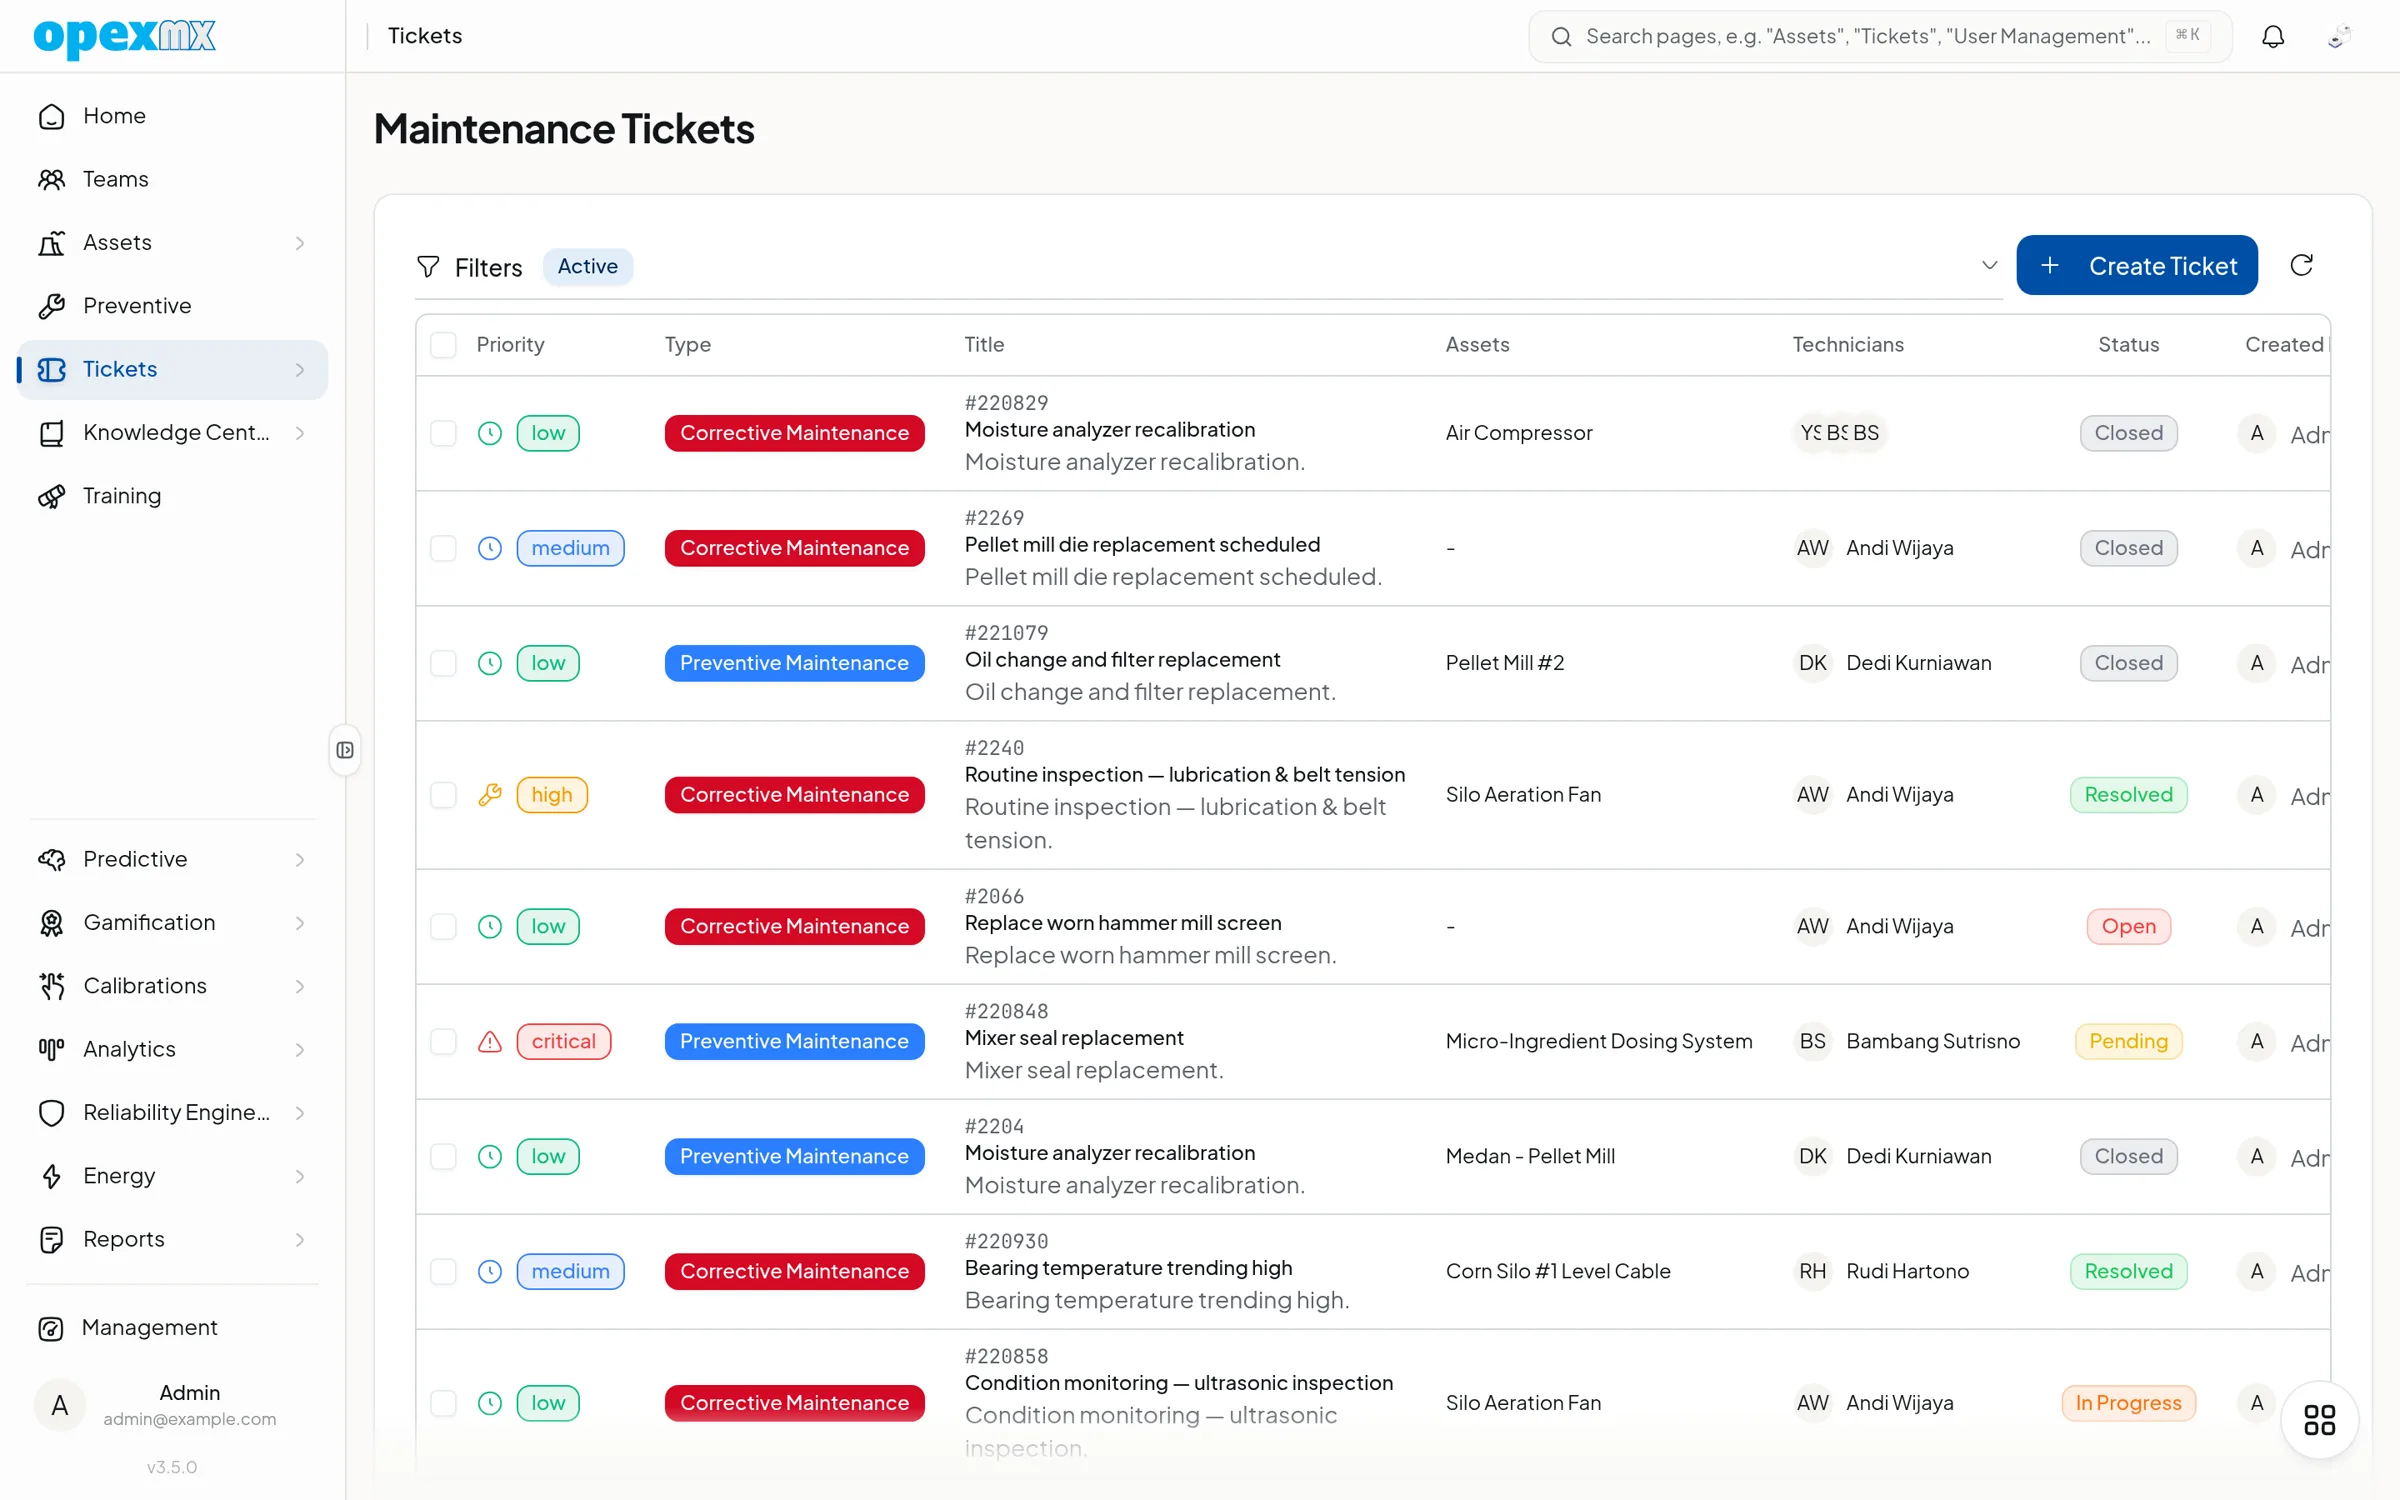Screen dimensions: 2400x1500
Task: Expand the Analytics submenu
Action: click(x=300, y=1049)
